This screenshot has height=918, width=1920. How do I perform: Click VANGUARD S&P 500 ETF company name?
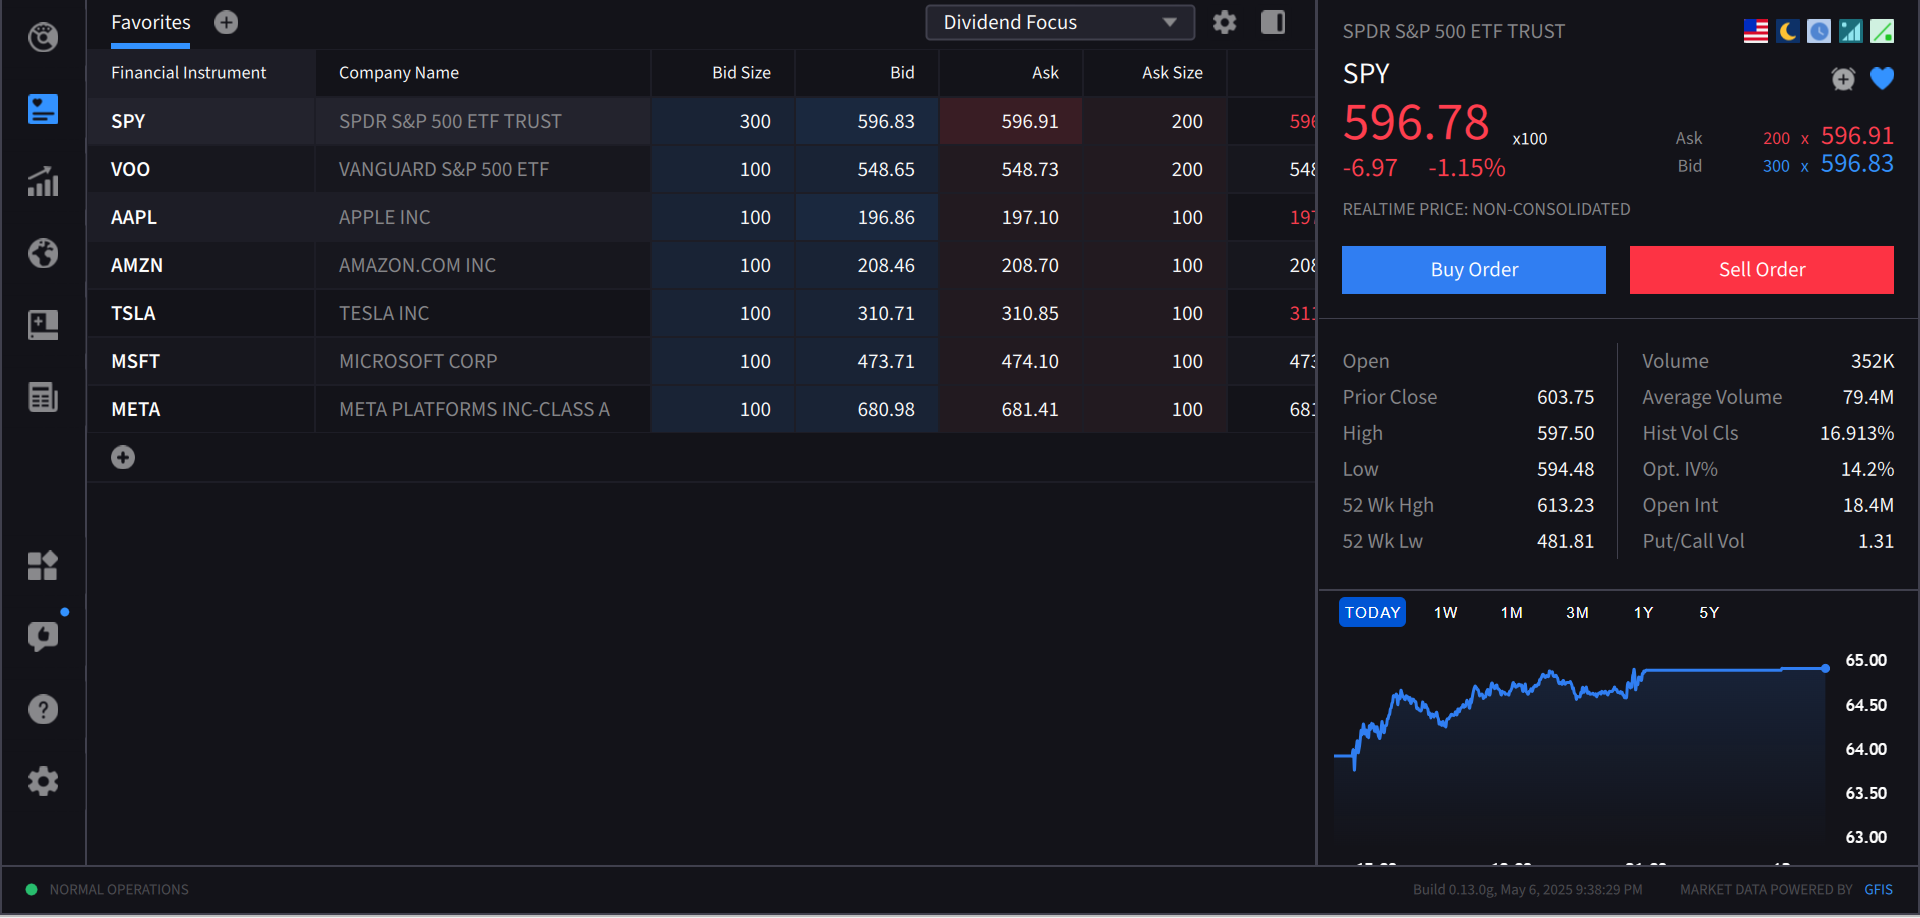pyautogui.click(x=444, y=169)
